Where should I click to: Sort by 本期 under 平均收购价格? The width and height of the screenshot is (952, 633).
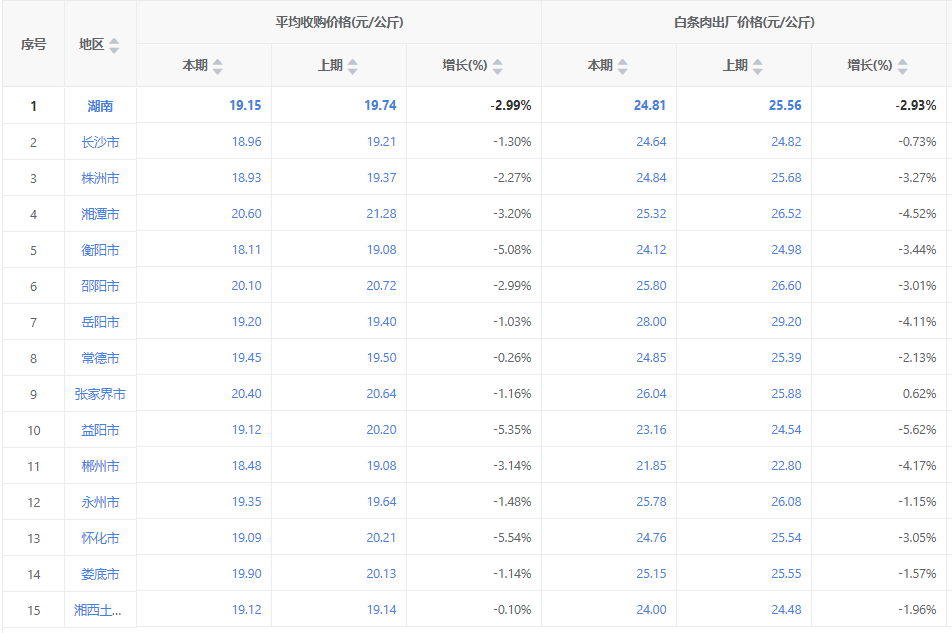pyautogui.click(x=218, y=66)
